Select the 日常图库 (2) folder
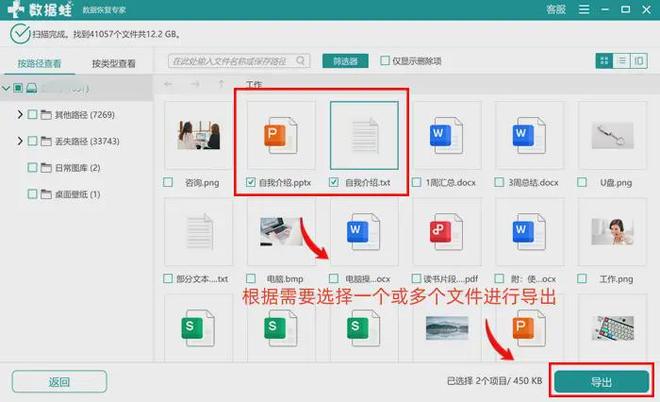This screenshot has width=660, height=402. 77,168
